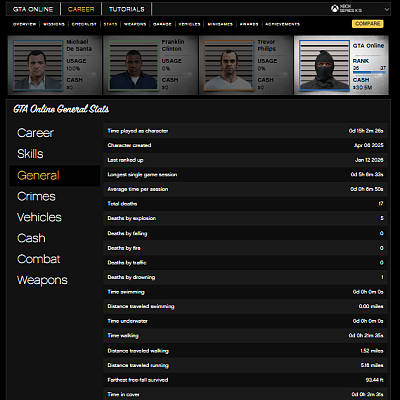Select Trevor Philips' mugshot
This screenshot has height=400, width=400.
(x=229, y=65)
